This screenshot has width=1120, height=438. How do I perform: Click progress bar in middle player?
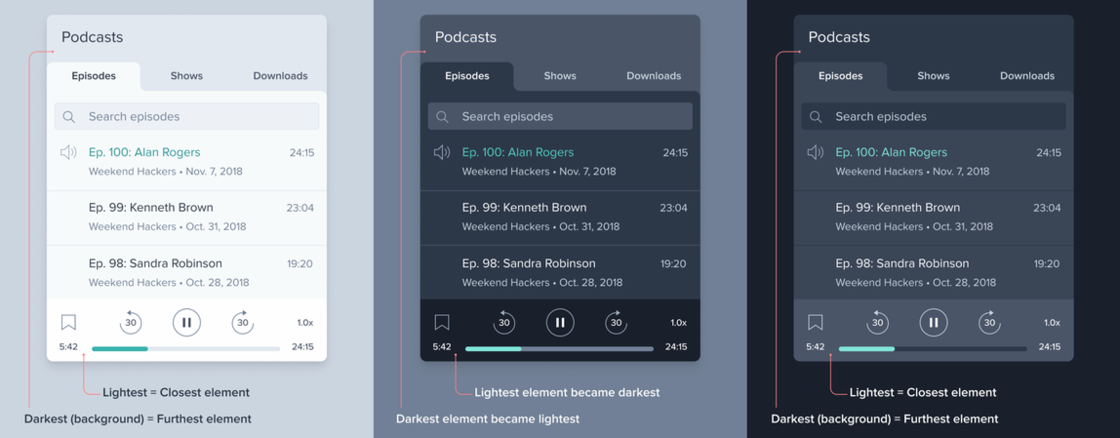point(559,349)
